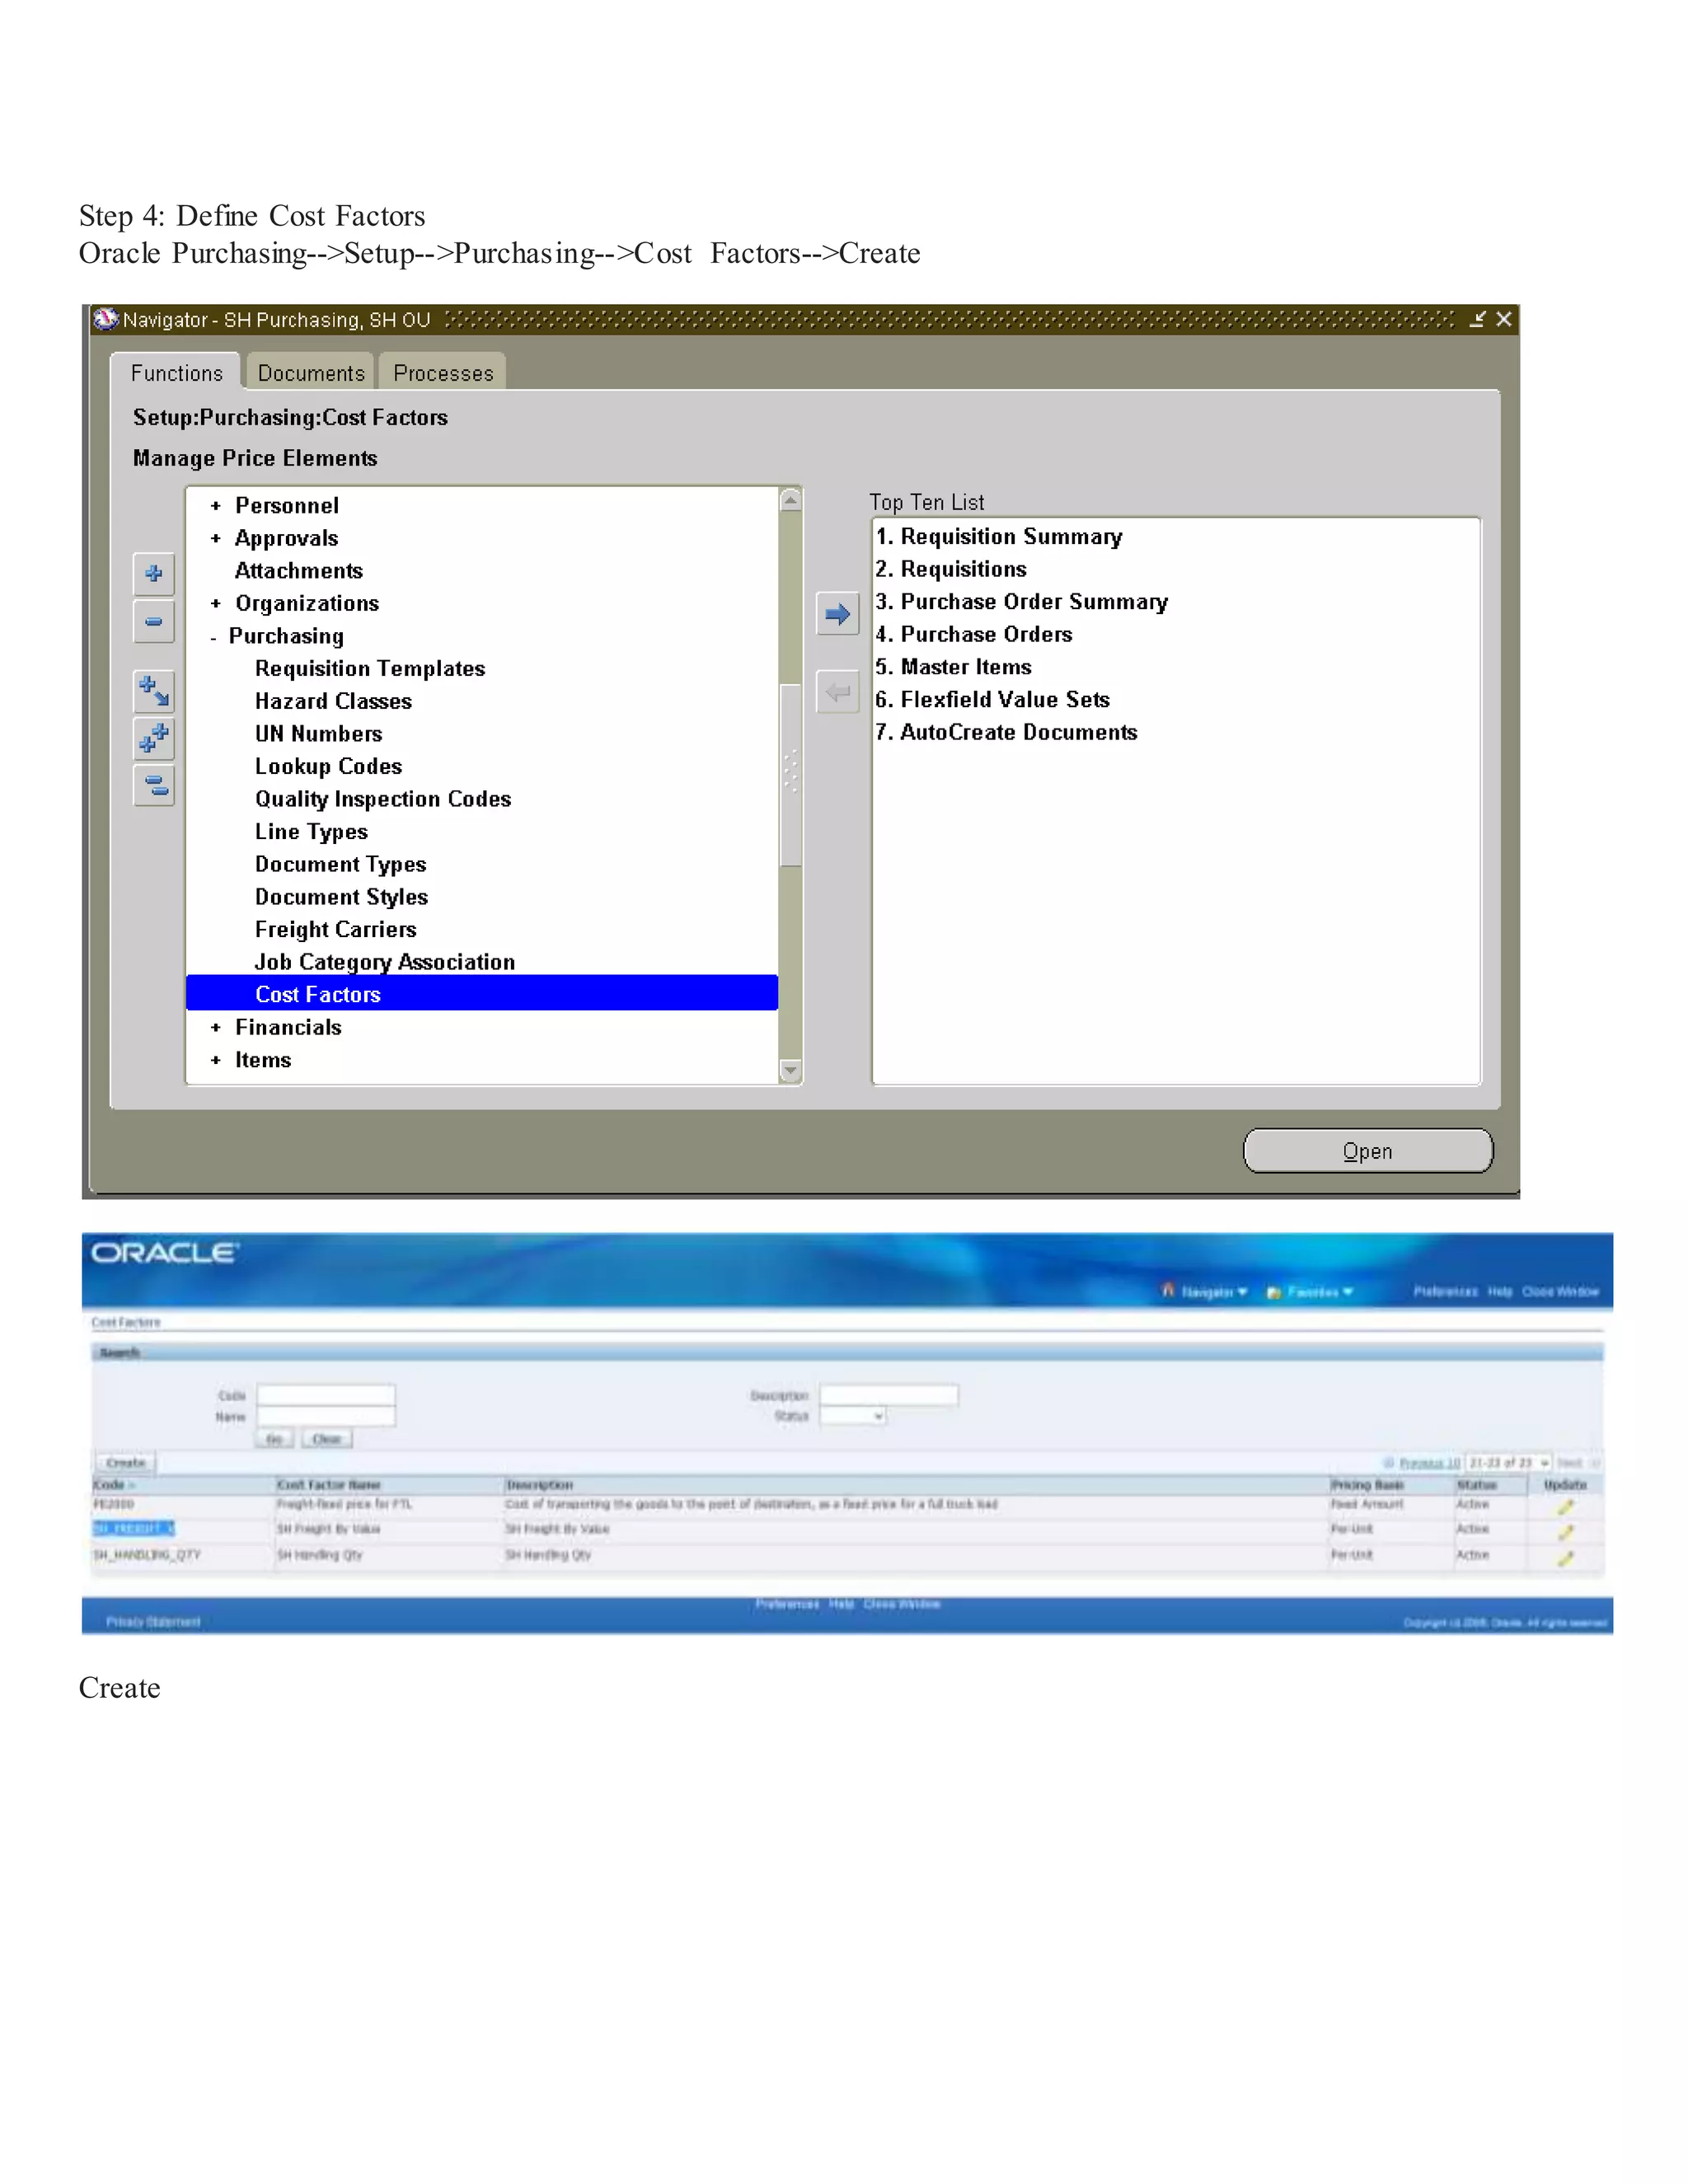Open the Navigator menu in Oracle header
Viewport: 1688px width, 2184px height.
[x=1205, y=1292]
